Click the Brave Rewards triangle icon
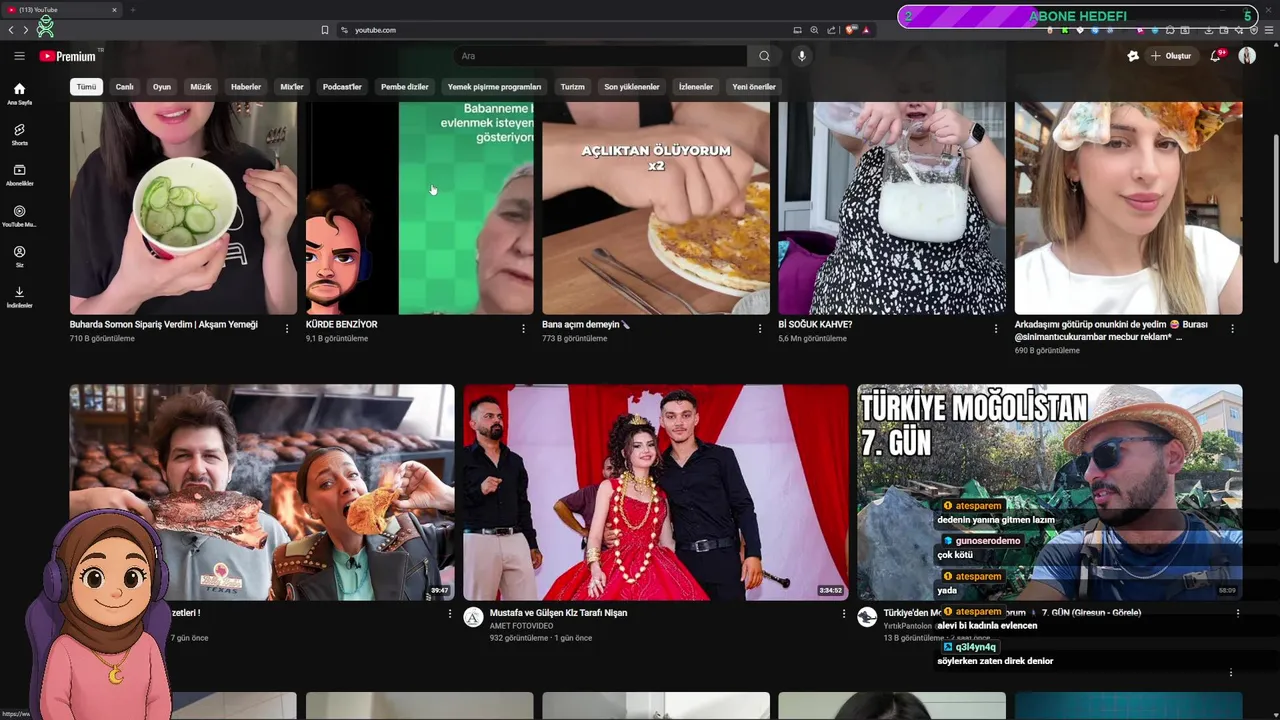The image size is (1280, 720). [x=866, y=30]
